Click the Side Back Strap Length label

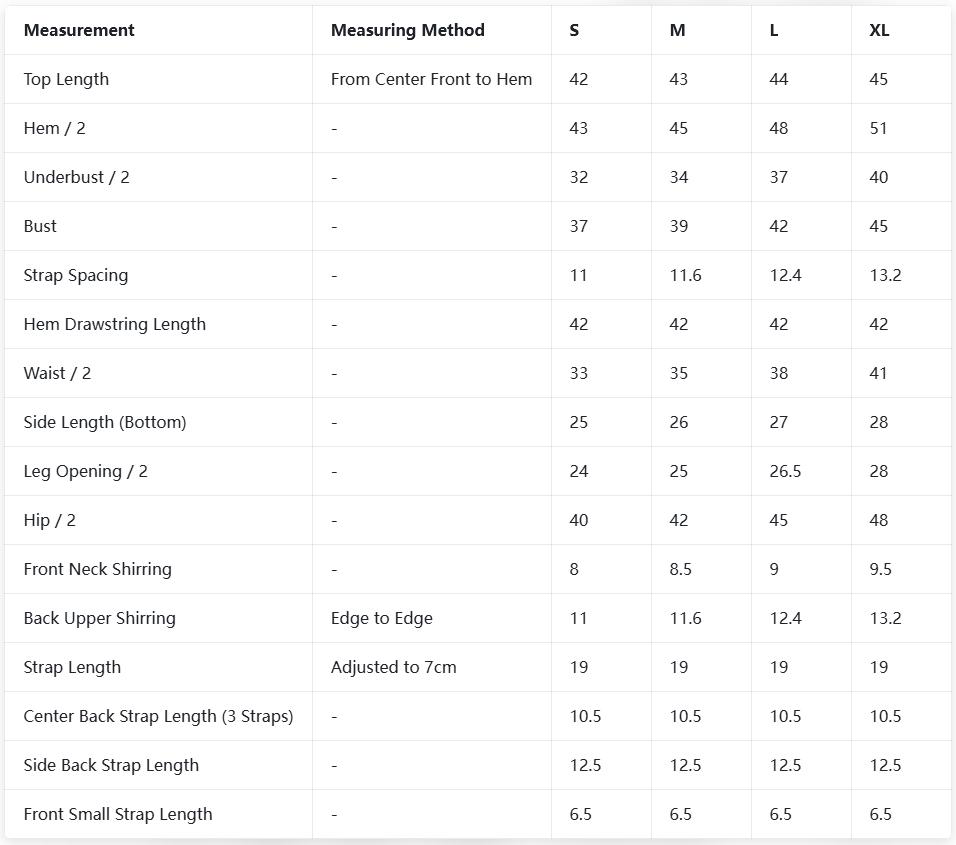[x=111, y=765]
